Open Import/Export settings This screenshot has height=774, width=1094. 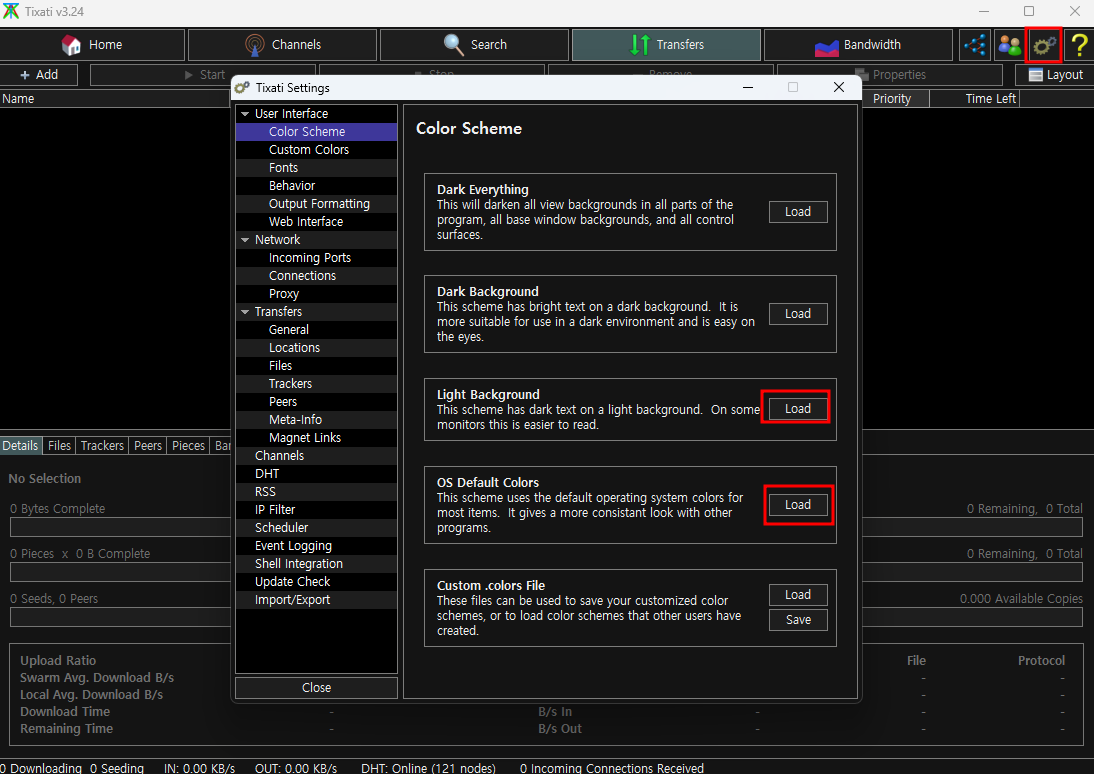[x=316, y=600]
